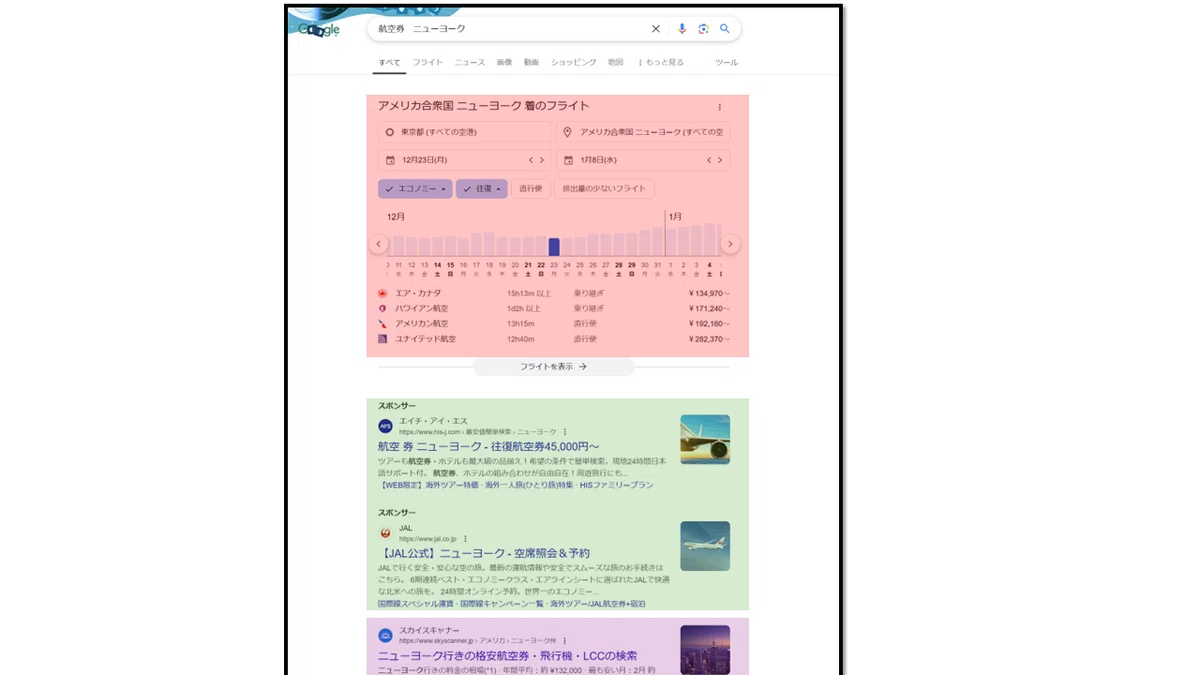Go to the next return date after 1月8日
The height and width of the screenshot is (675, 1200).
(x=721, y=160)
